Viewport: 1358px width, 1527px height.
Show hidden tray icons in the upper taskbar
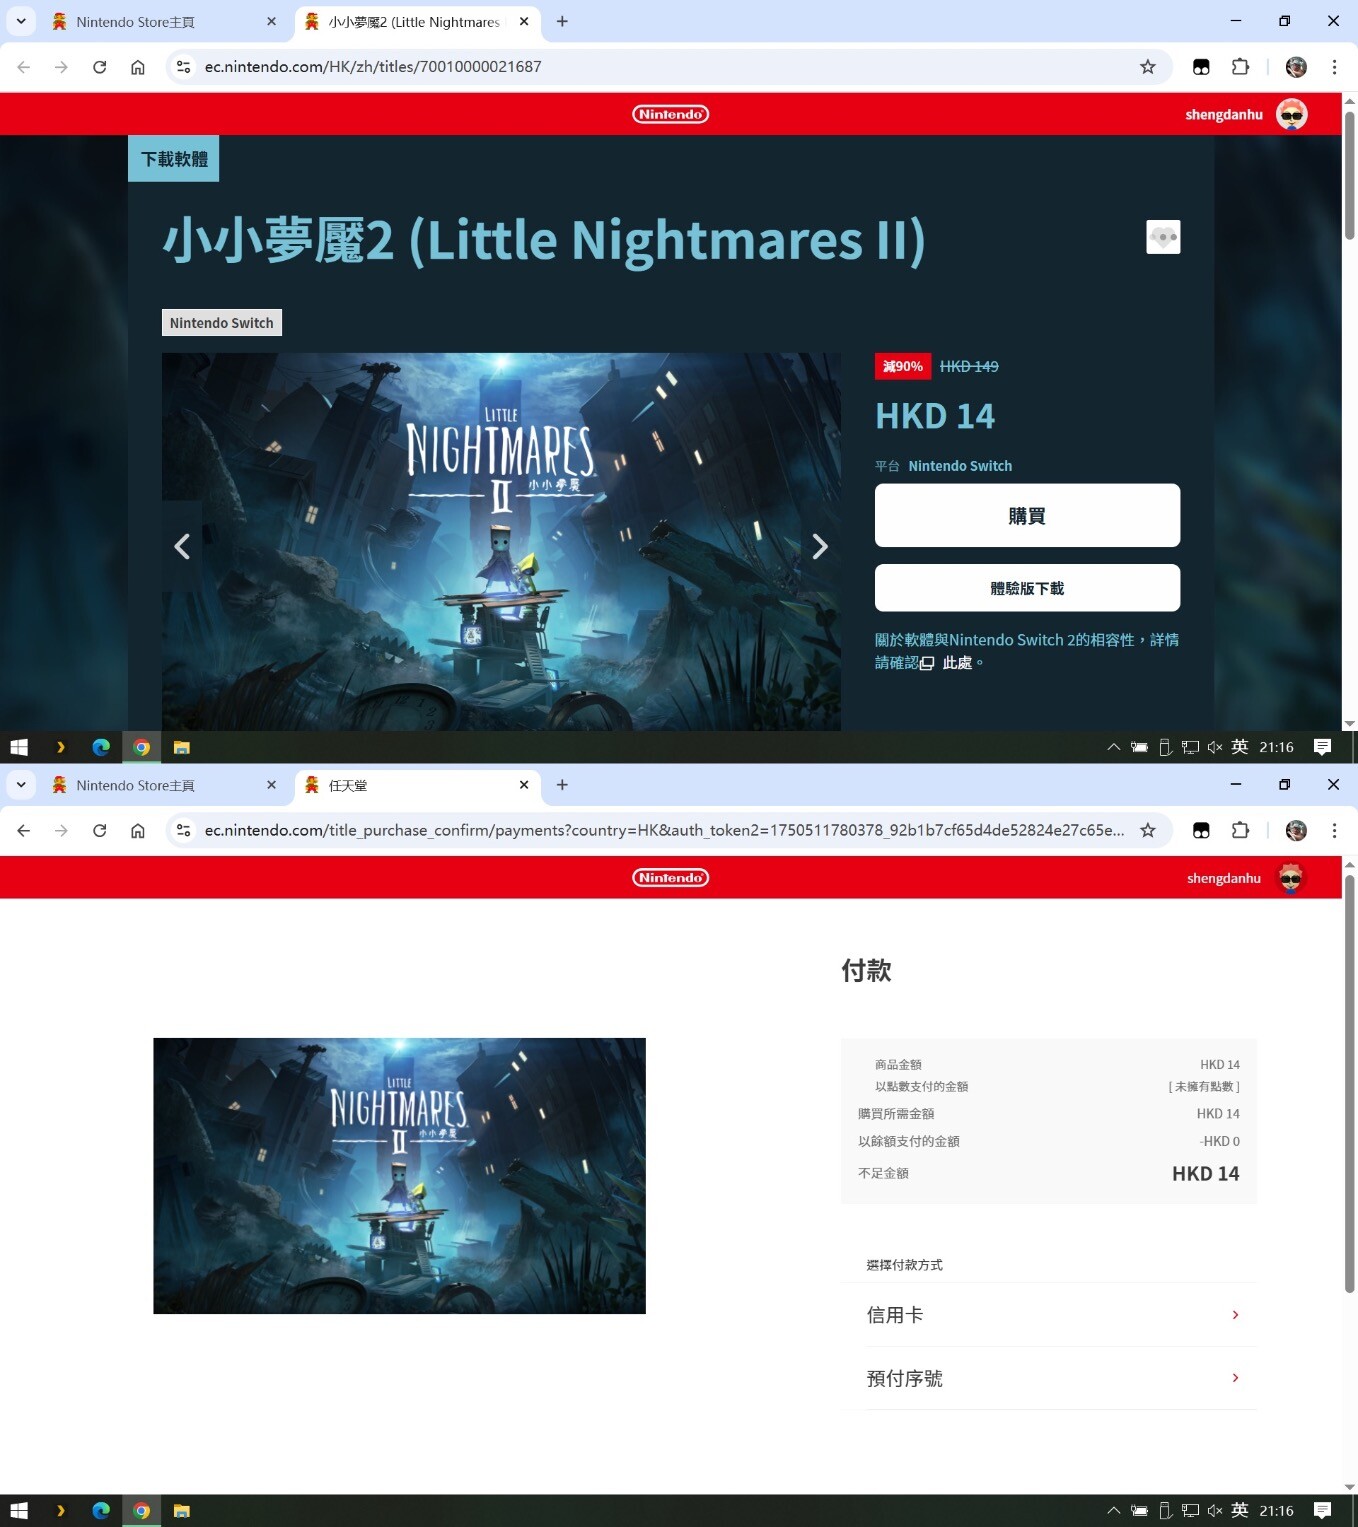[x=1113, y=747]
